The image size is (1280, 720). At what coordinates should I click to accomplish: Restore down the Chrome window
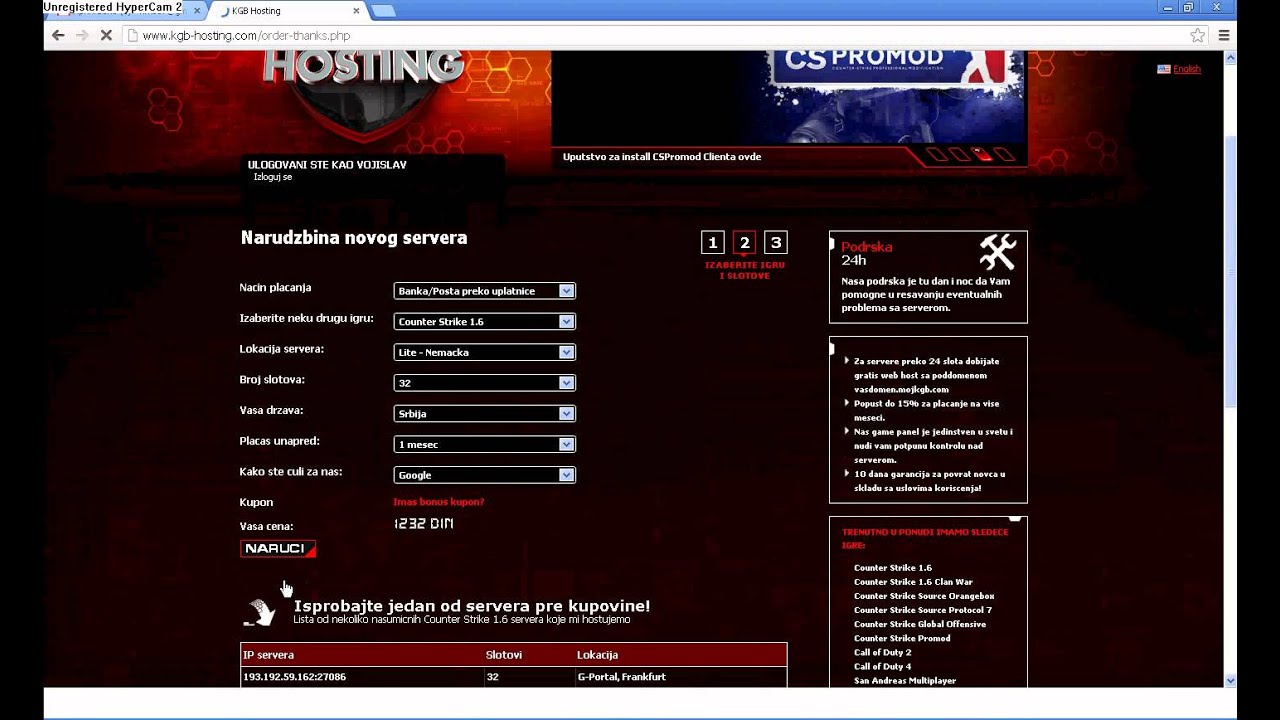tap(1189, 8)
